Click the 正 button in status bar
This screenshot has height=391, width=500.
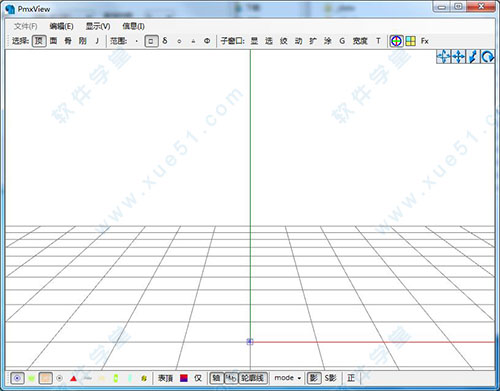pos(351,378)
